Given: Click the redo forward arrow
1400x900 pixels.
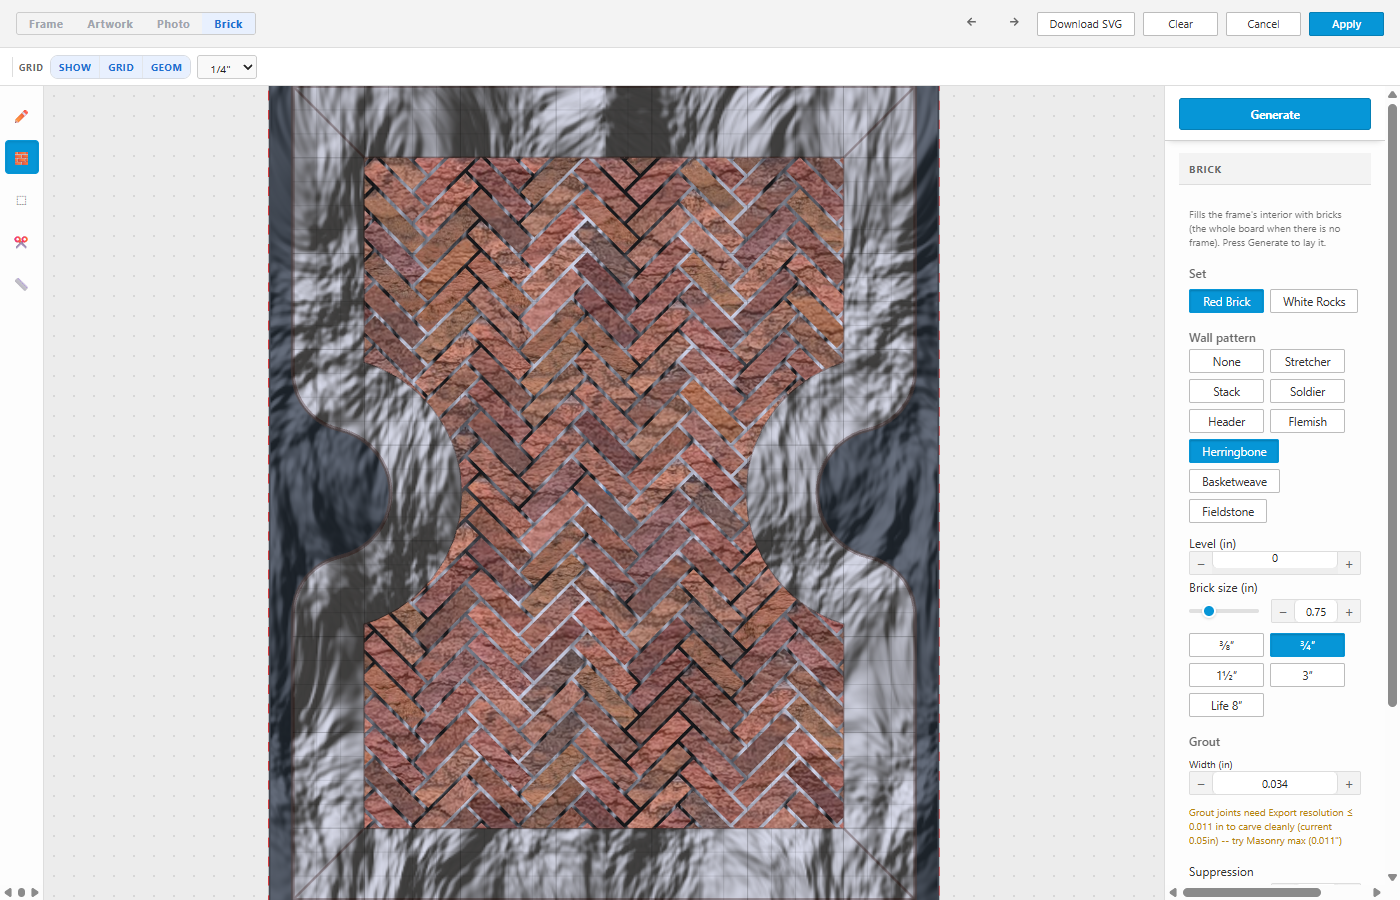Looking at the screenshot, I should (x=1014, y=22).
